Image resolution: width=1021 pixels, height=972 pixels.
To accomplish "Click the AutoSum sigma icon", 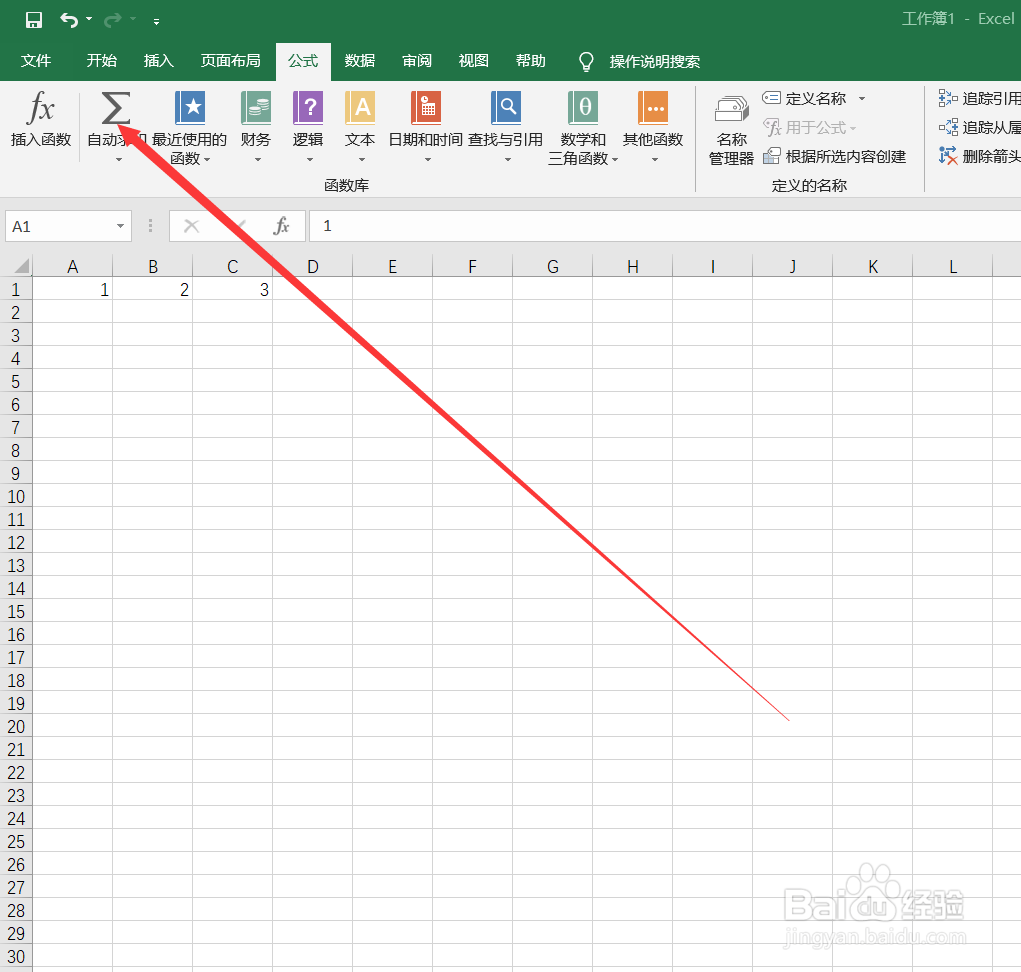I will [115, 107].
